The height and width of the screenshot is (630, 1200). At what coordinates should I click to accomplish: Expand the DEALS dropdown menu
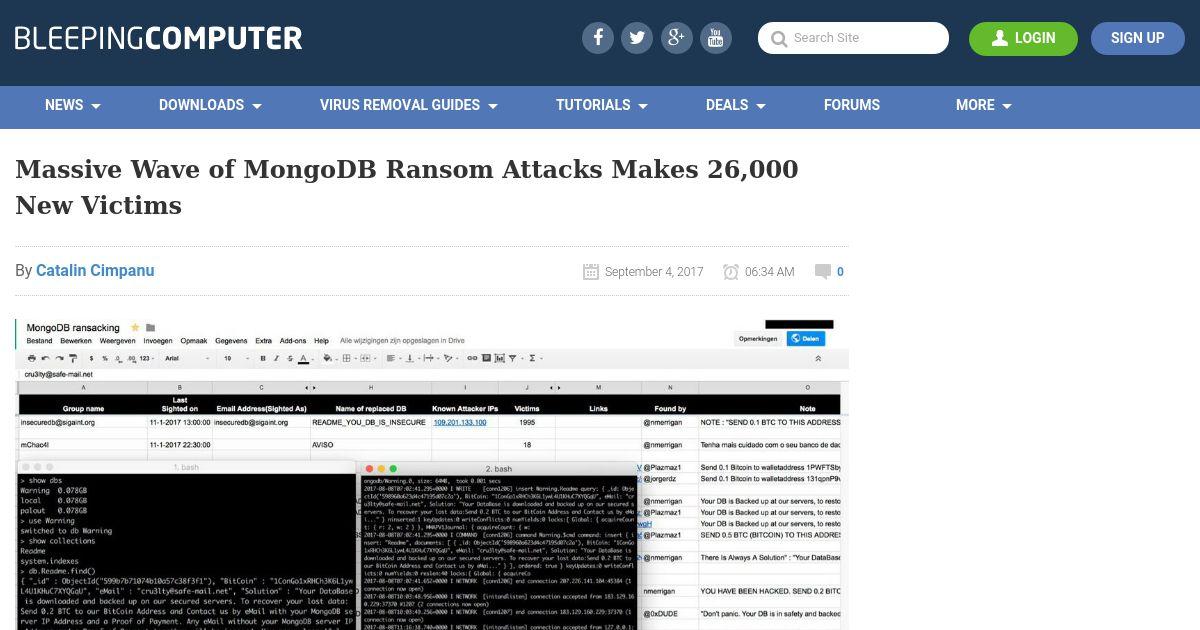[x=736, y=105]
